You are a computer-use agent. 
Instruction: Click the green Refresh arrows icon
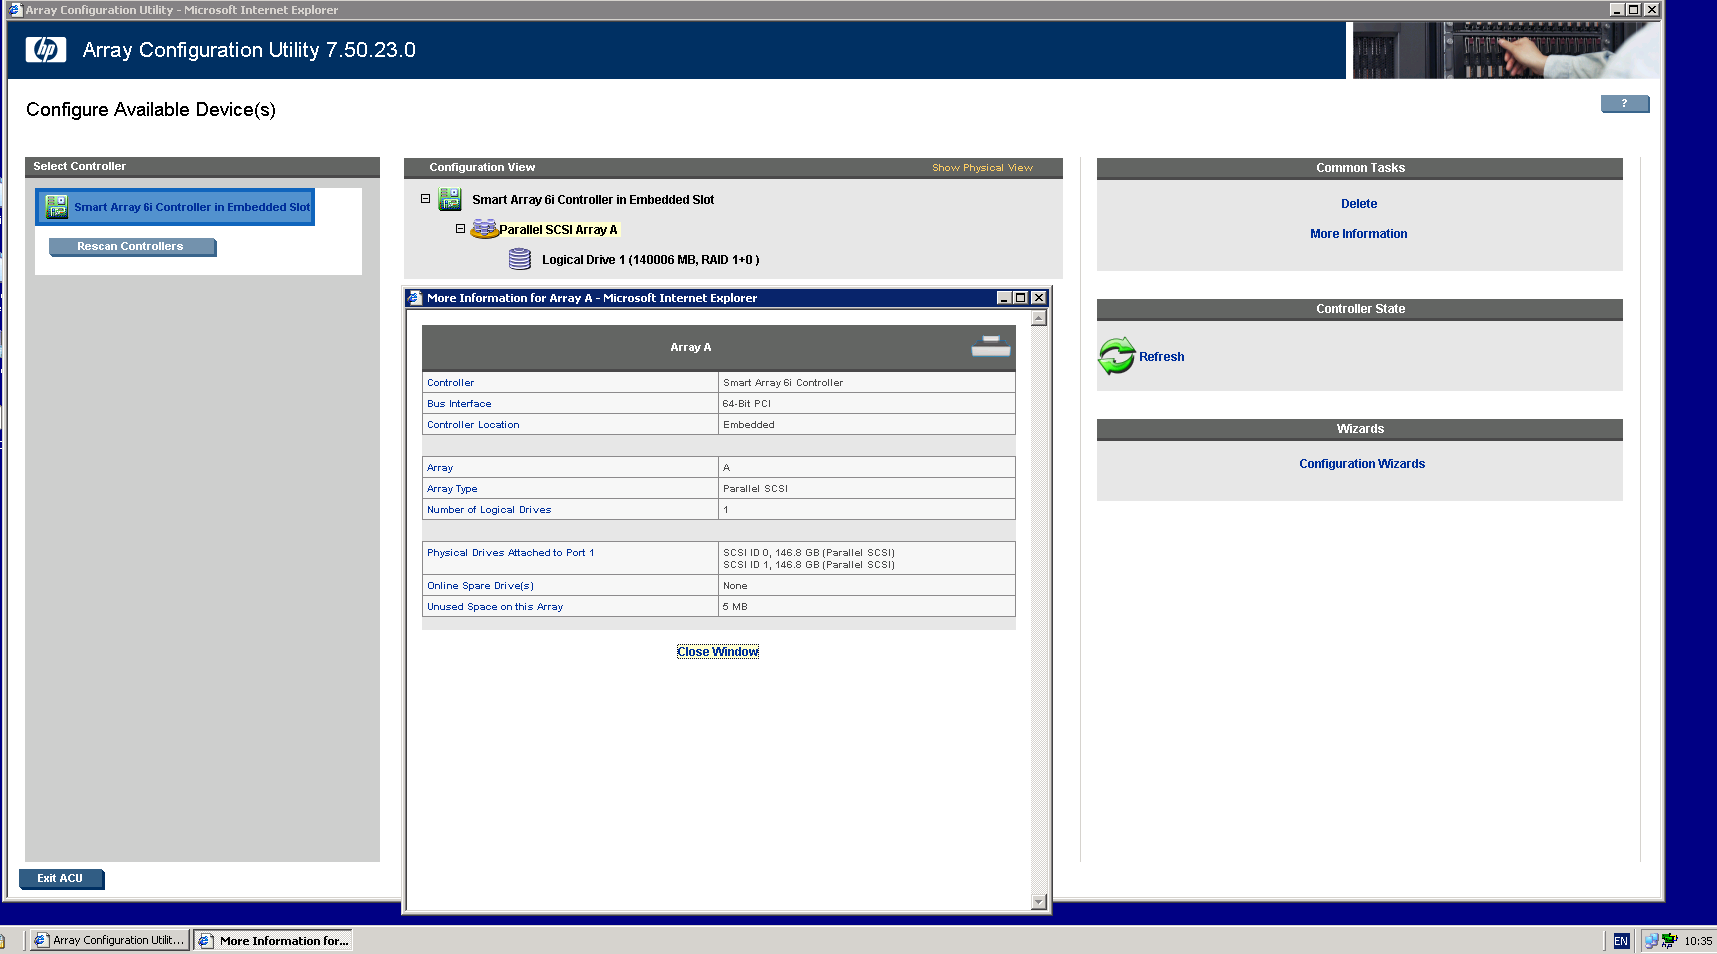tap(1117, 356)
